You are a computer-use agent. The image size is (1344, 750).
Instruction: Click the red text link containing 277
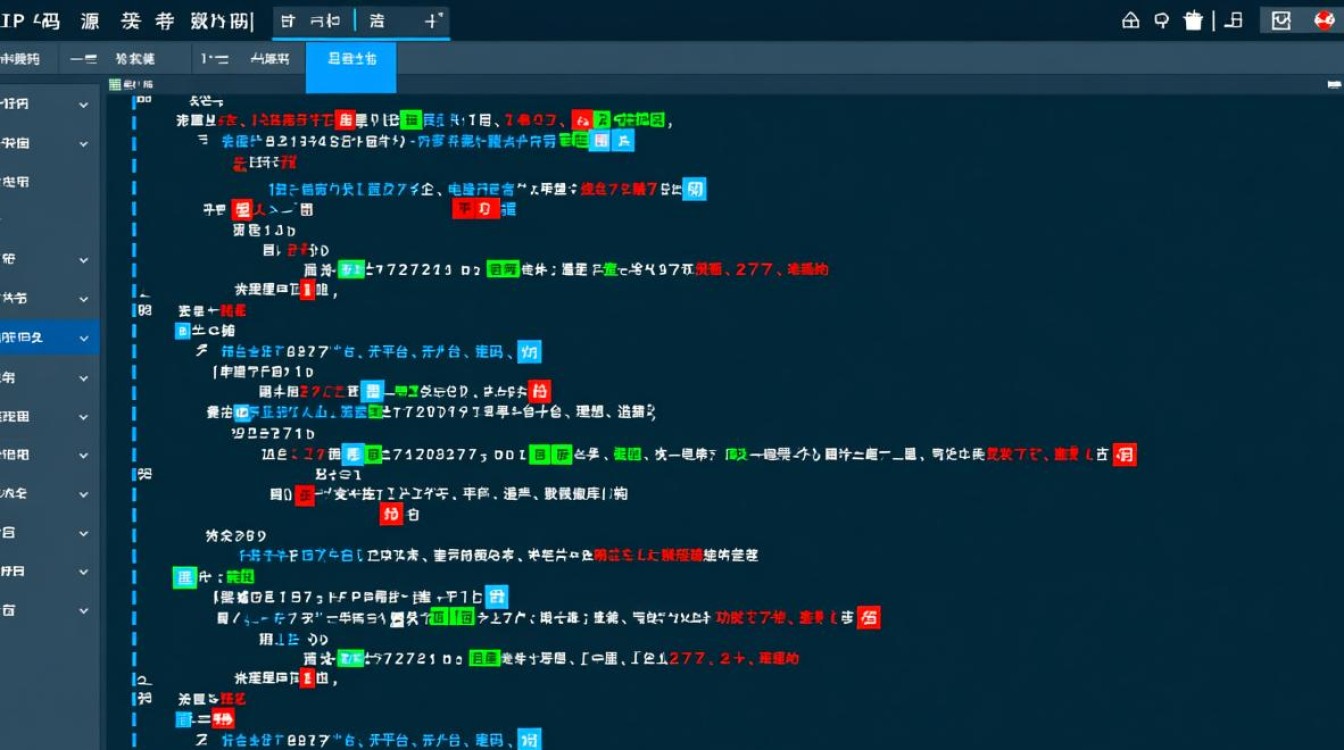click(x=782, y=269)
